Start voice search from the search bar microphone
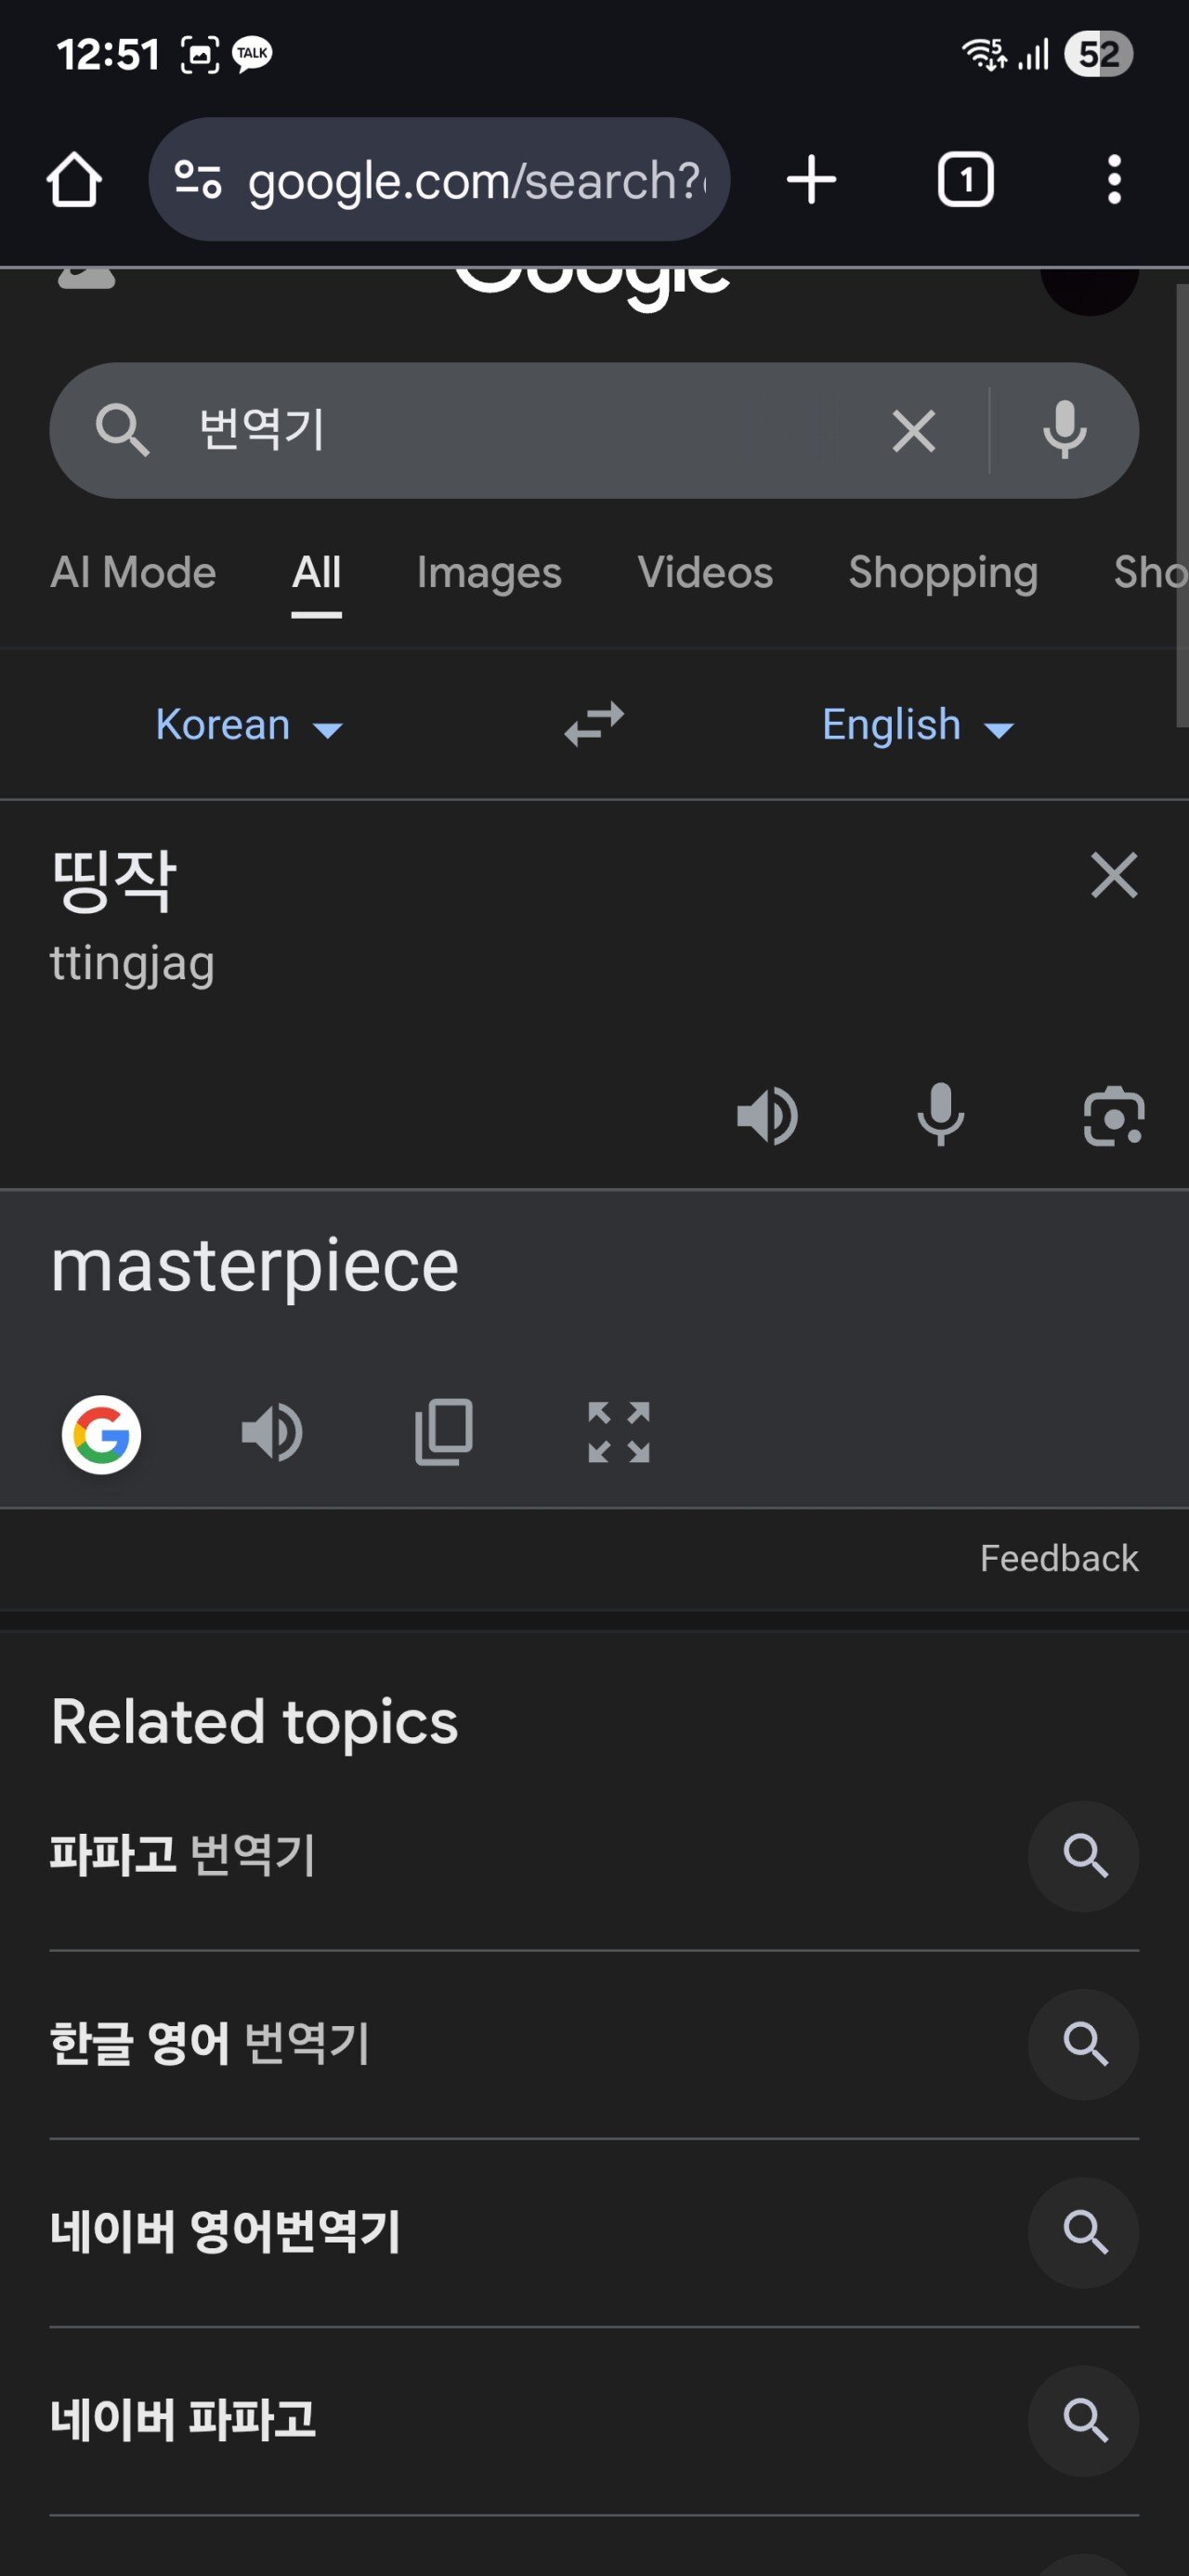 coord(1064,430)
